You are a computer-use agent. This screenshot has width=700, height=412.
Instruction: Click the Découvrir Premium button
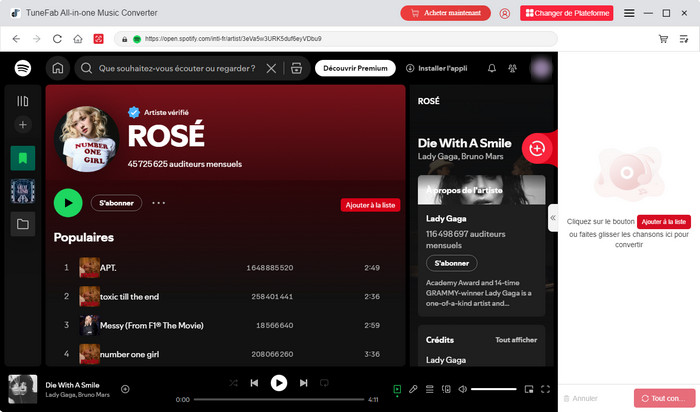(x=355, y=68)
